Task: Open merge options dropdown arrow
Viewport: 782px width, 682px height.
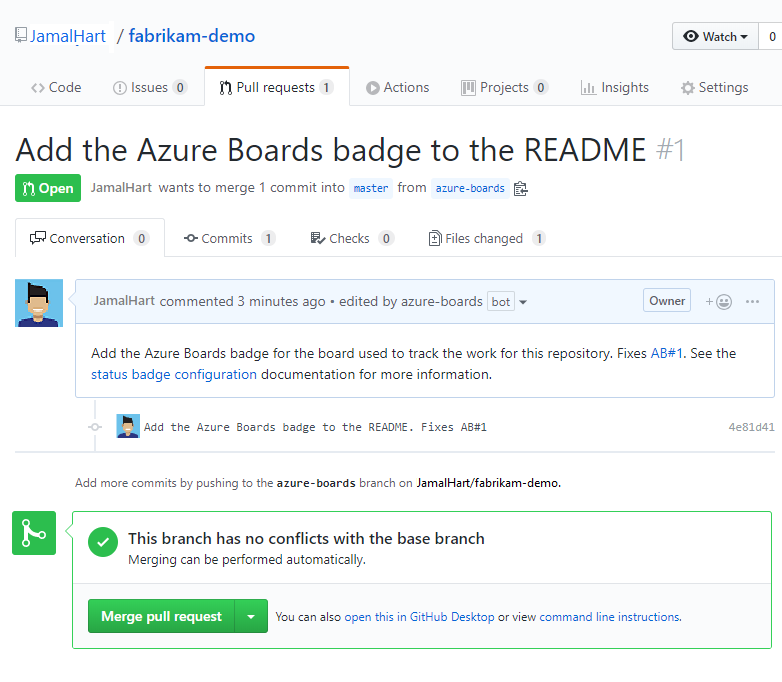Action: [251, 617]
